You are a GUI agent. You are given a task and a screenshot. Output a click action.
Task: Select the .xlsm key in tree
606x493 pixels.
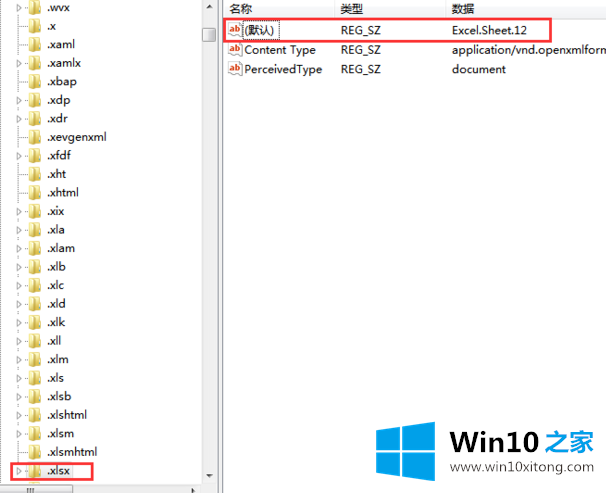click(x=62, y=433)
